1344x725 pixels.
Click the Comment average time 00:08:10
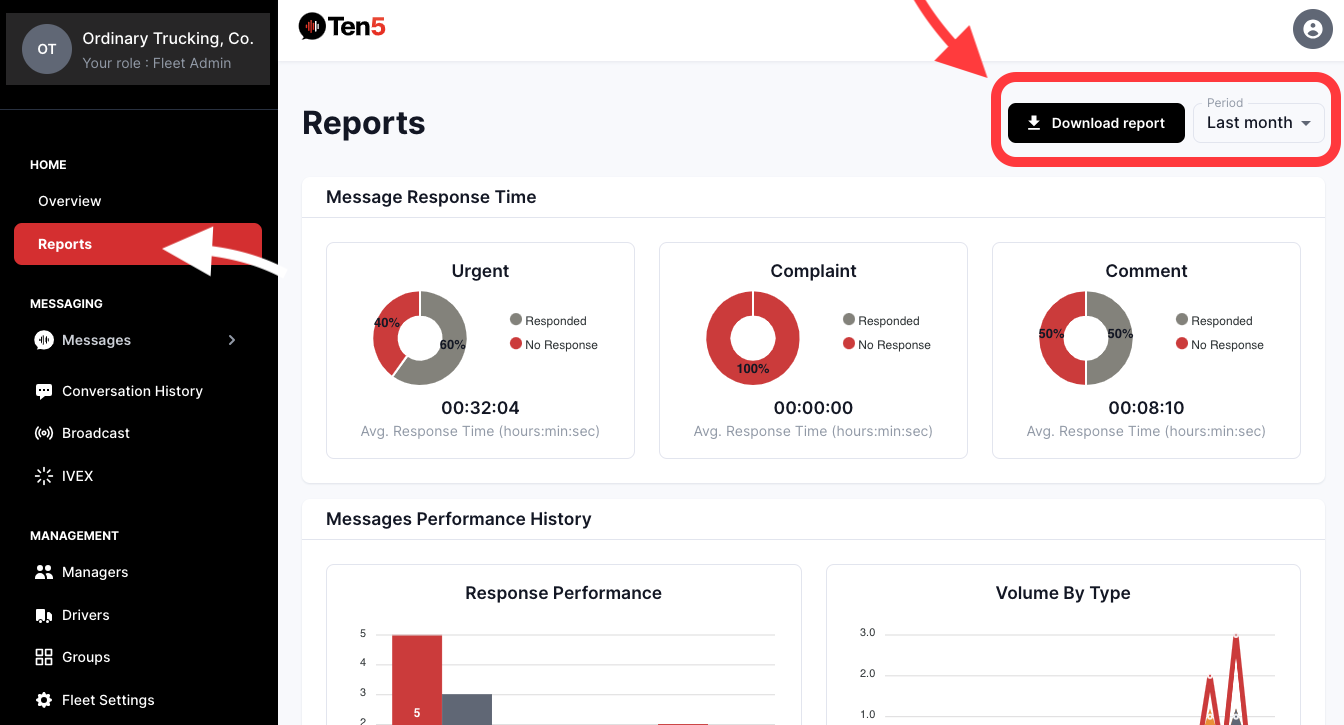1146,408
